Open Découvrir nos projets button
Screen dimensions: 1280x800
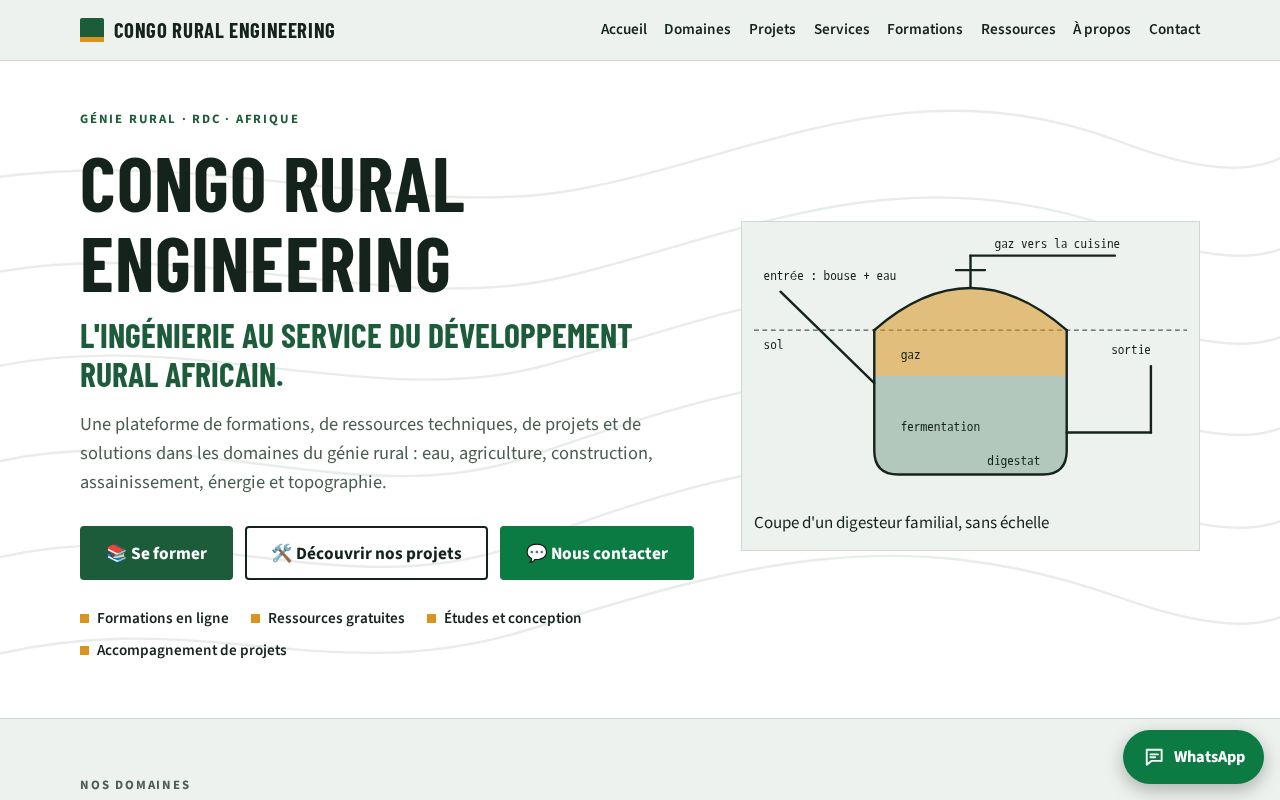[x=366, y=553]
